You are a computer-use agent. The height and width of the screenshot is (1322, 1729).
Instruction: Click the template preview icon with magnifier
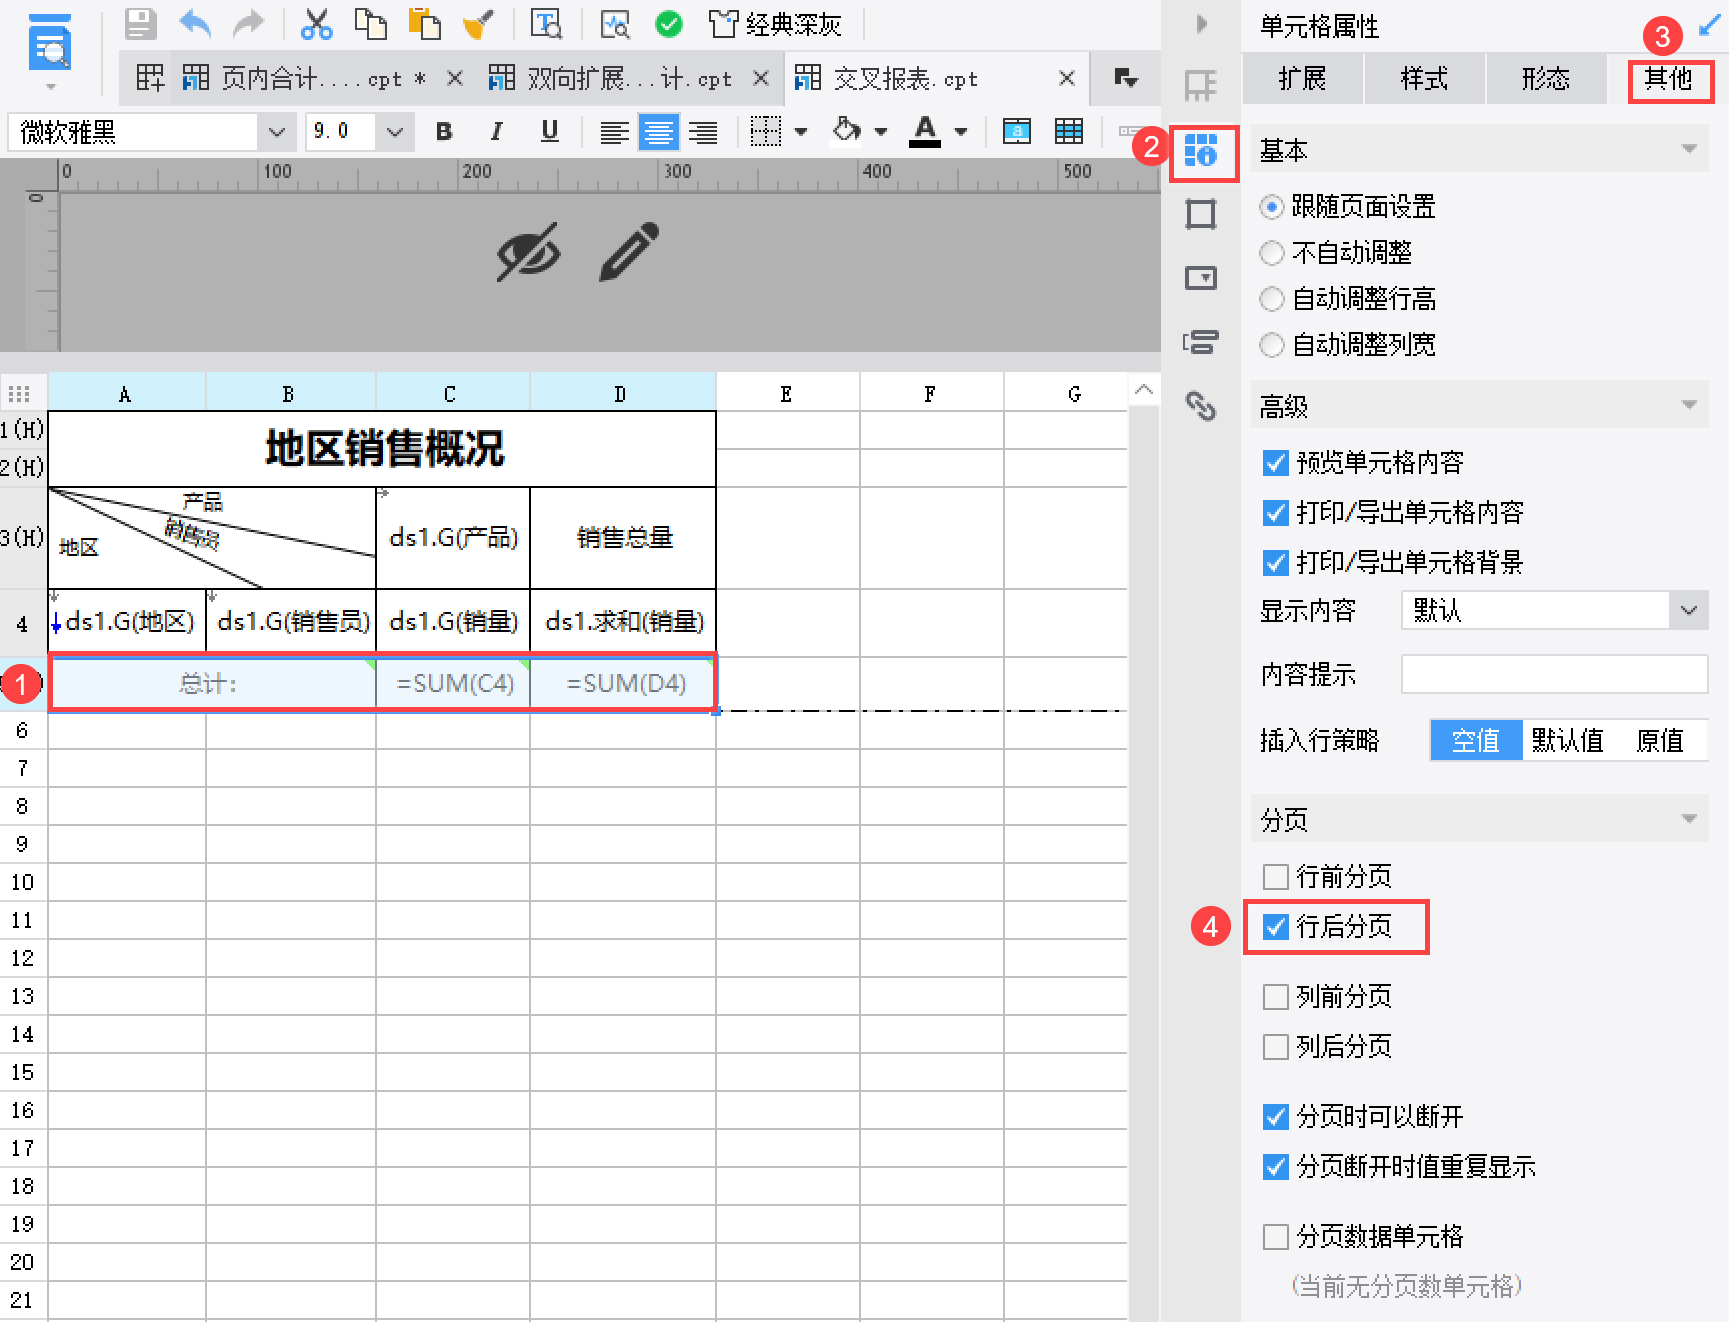(546, 24)
